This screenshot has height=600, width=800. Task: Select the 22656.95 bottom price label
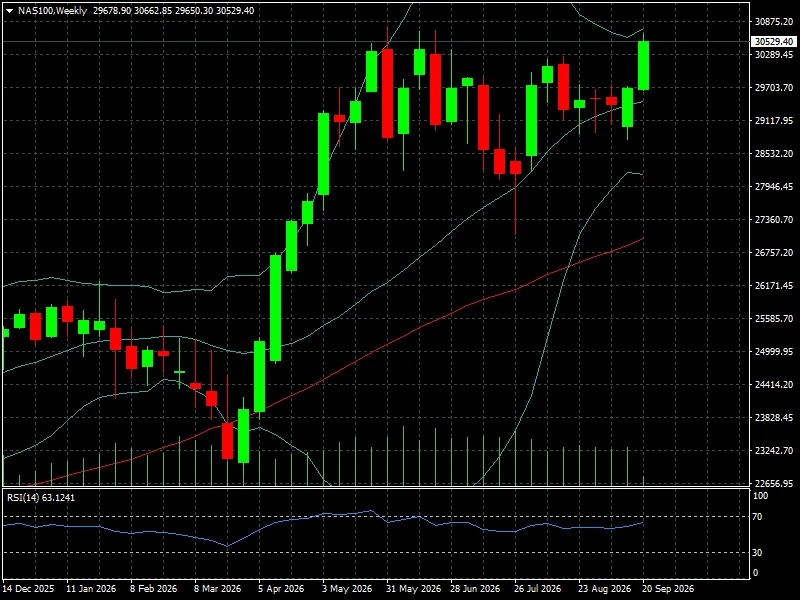point(774,483)
